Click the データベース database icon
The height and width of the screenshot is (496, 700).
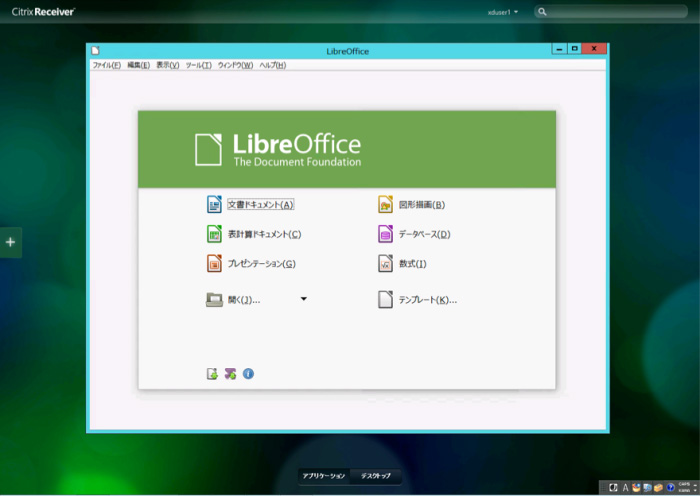[385, 235]
